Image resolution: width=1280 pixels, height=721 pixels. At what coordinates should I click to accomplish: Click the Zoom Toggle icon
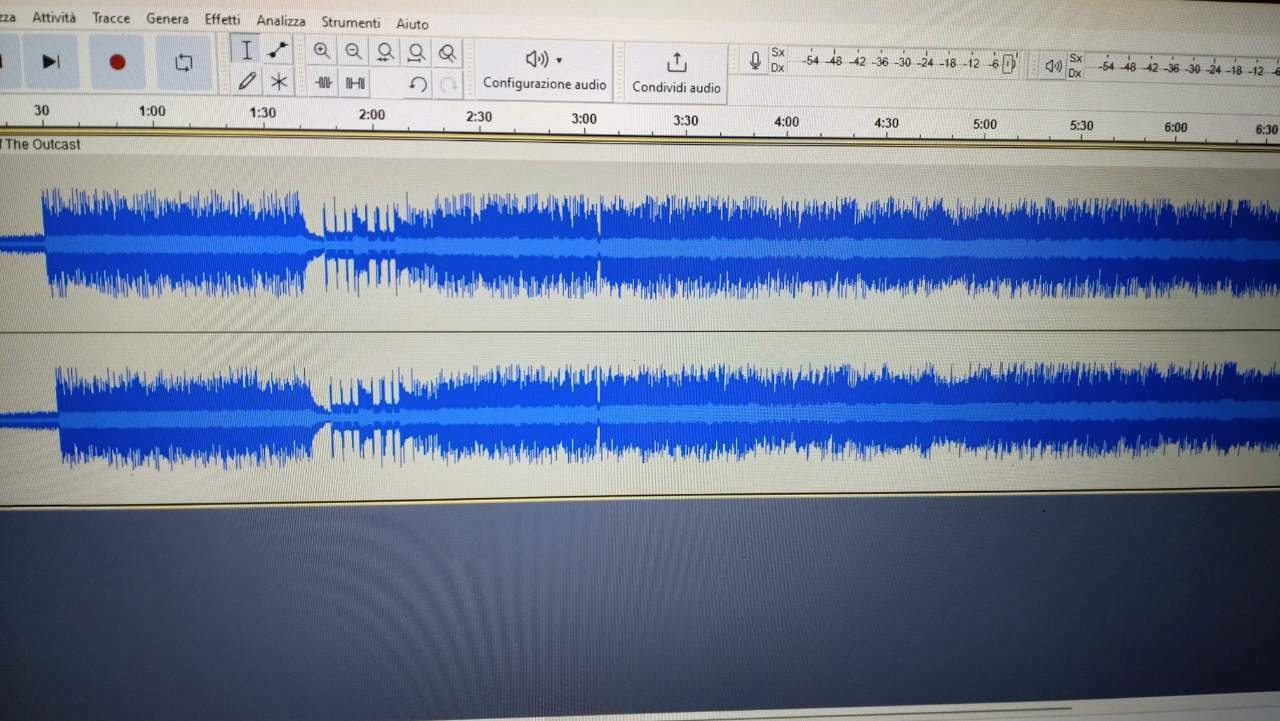click(x=448, y=53)
